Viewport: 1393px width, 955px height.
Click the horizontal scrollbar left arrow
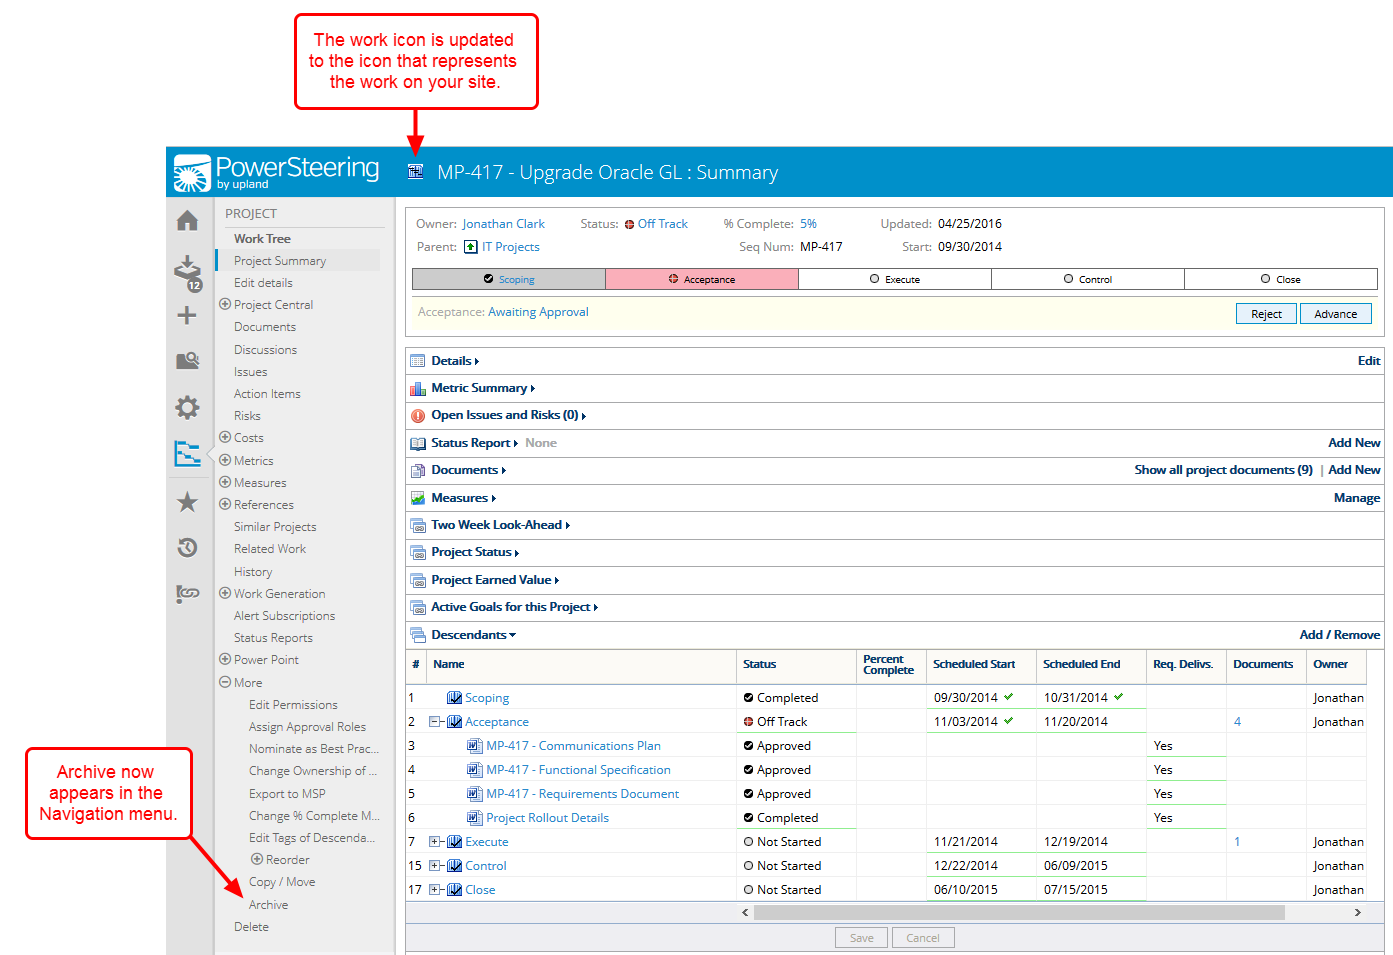745,912
